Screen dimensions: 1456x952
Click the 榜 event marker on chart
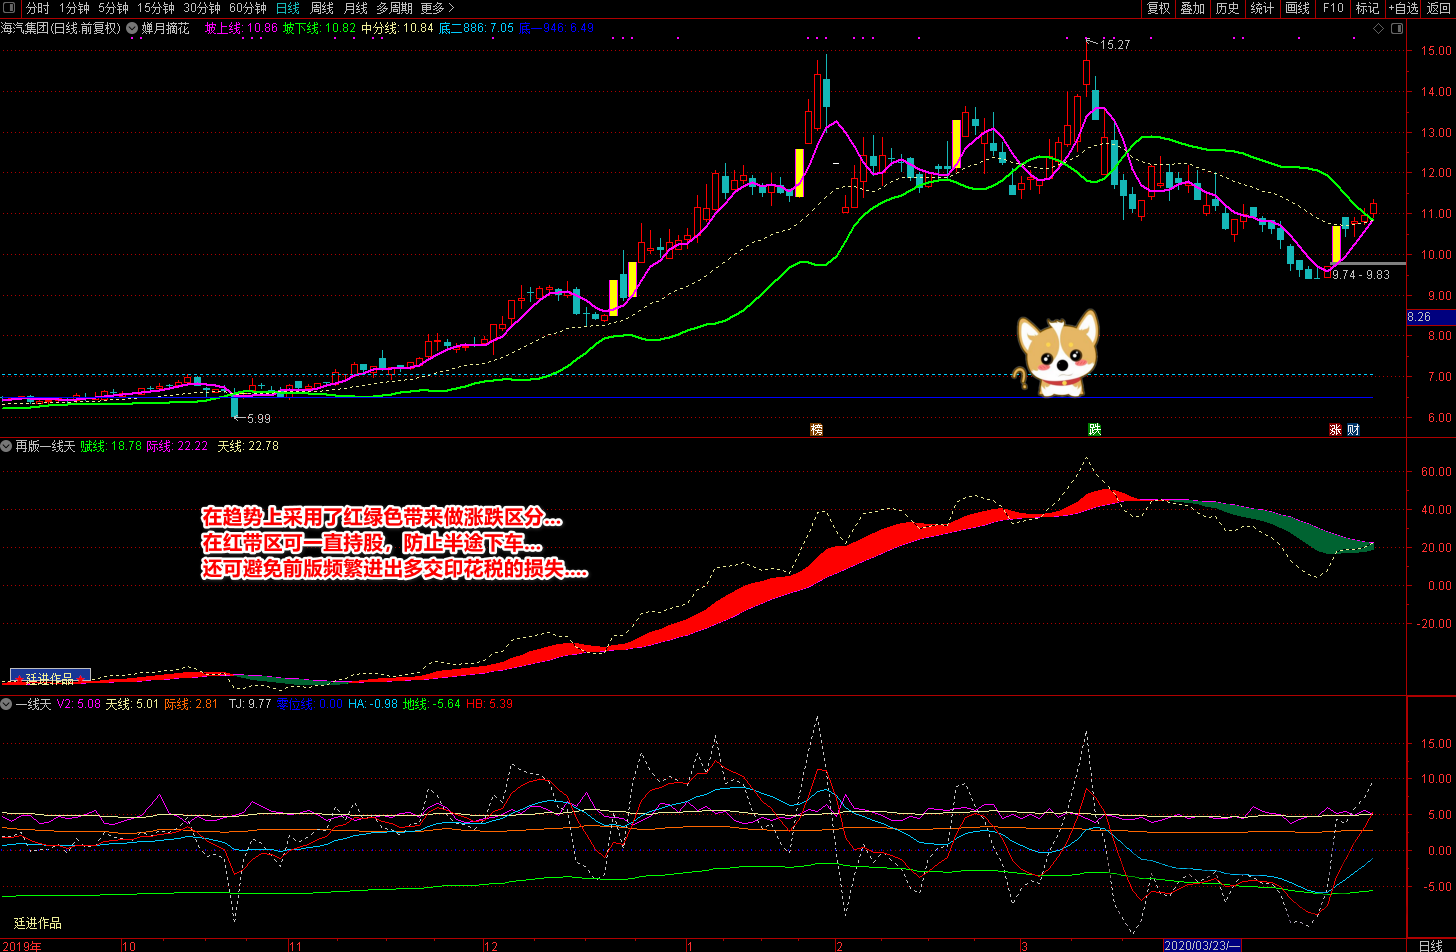click(x=817, y=430)
